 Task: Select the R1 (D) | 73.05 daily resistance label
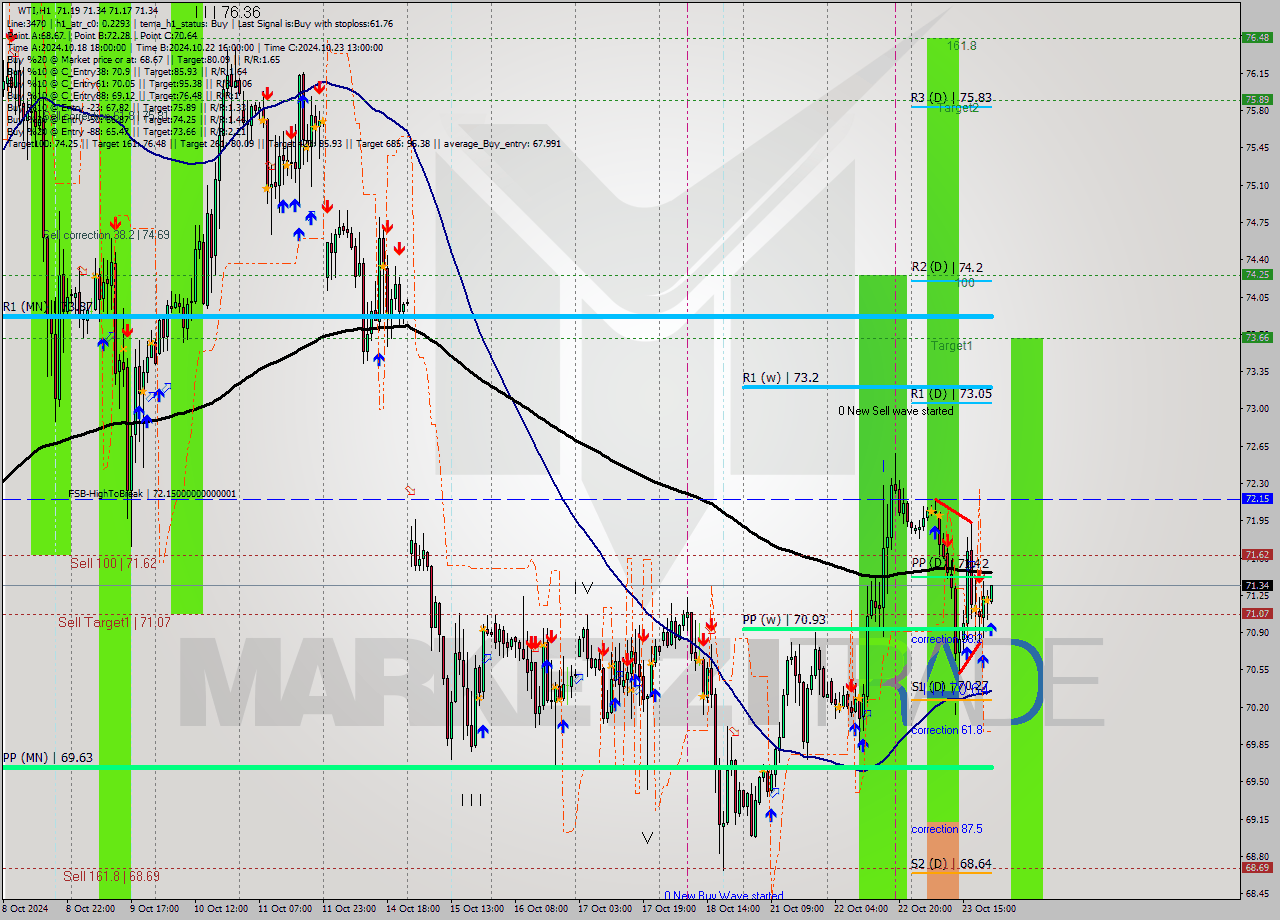coord(951,394)
